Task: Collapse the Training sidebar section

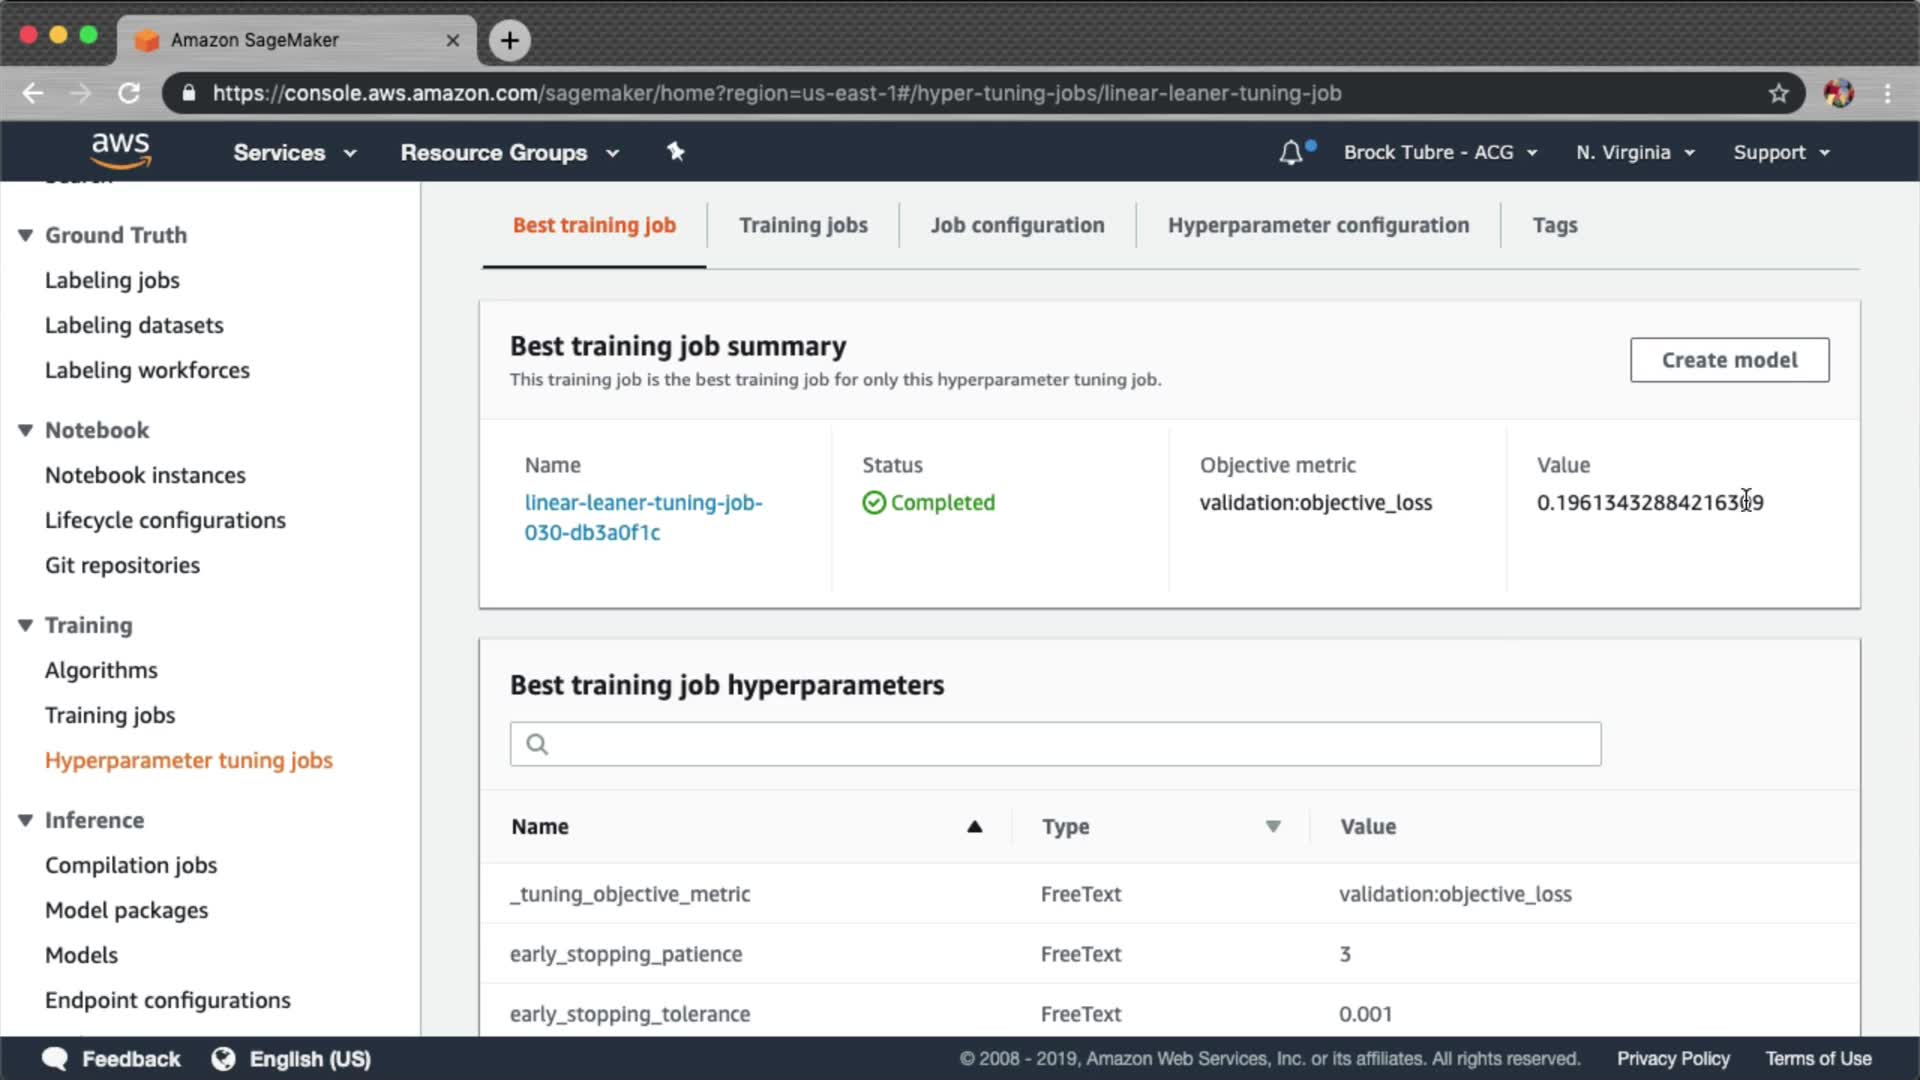Action: tap(26, 625)
